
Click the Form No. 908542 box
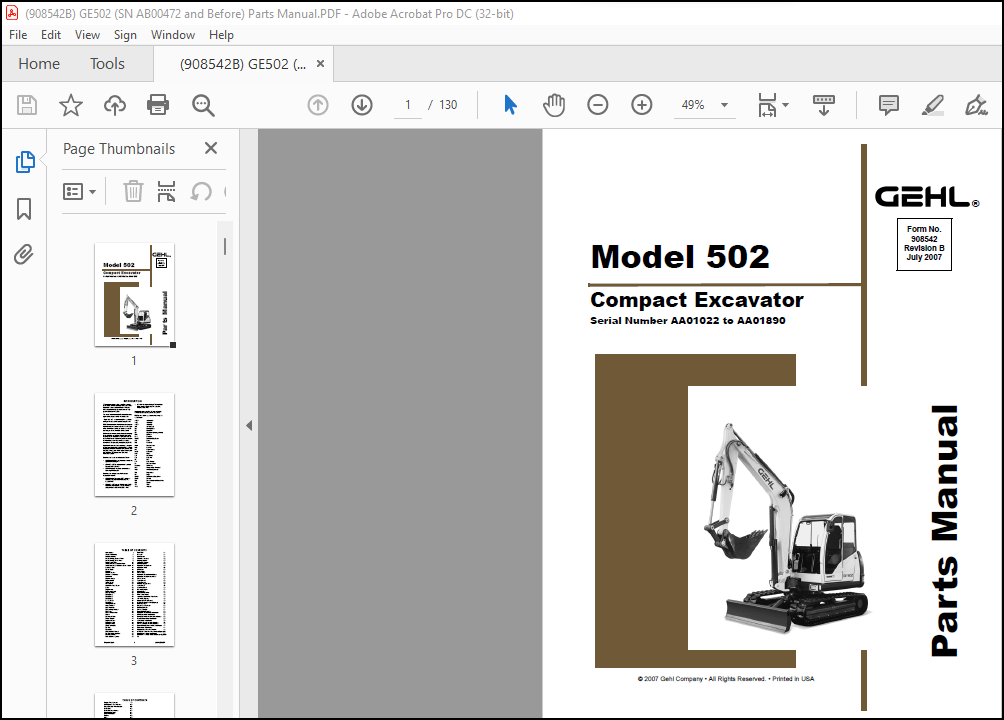click(x=924, y=244)
